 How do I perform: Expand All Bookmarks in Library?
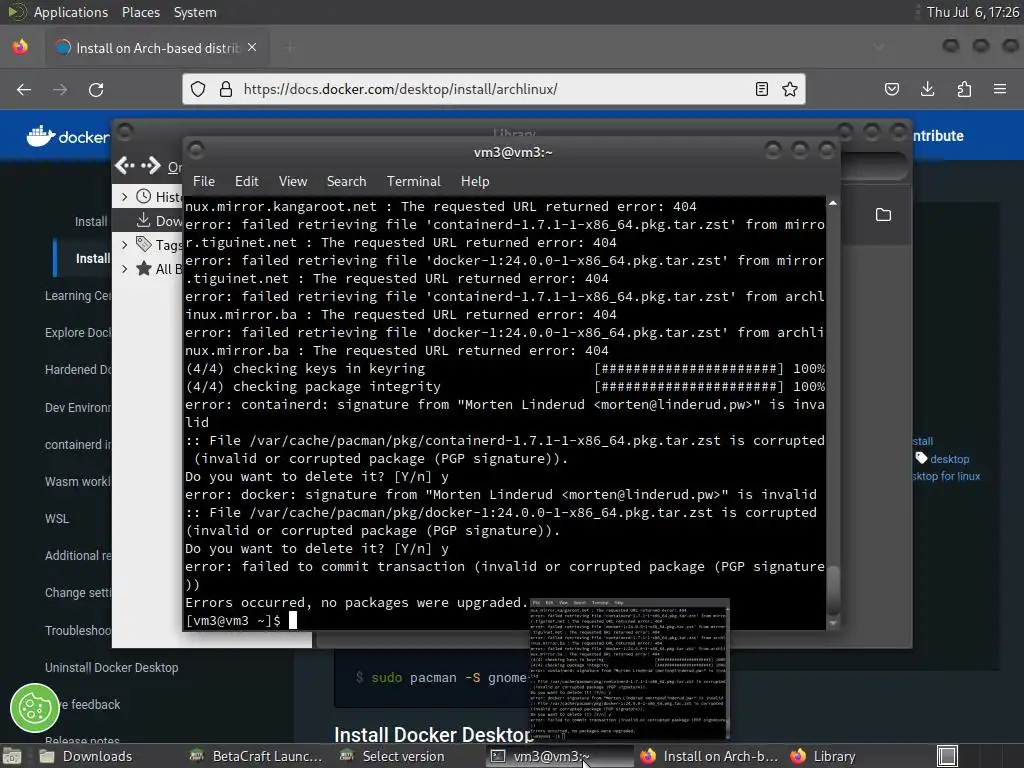point(125,268)
